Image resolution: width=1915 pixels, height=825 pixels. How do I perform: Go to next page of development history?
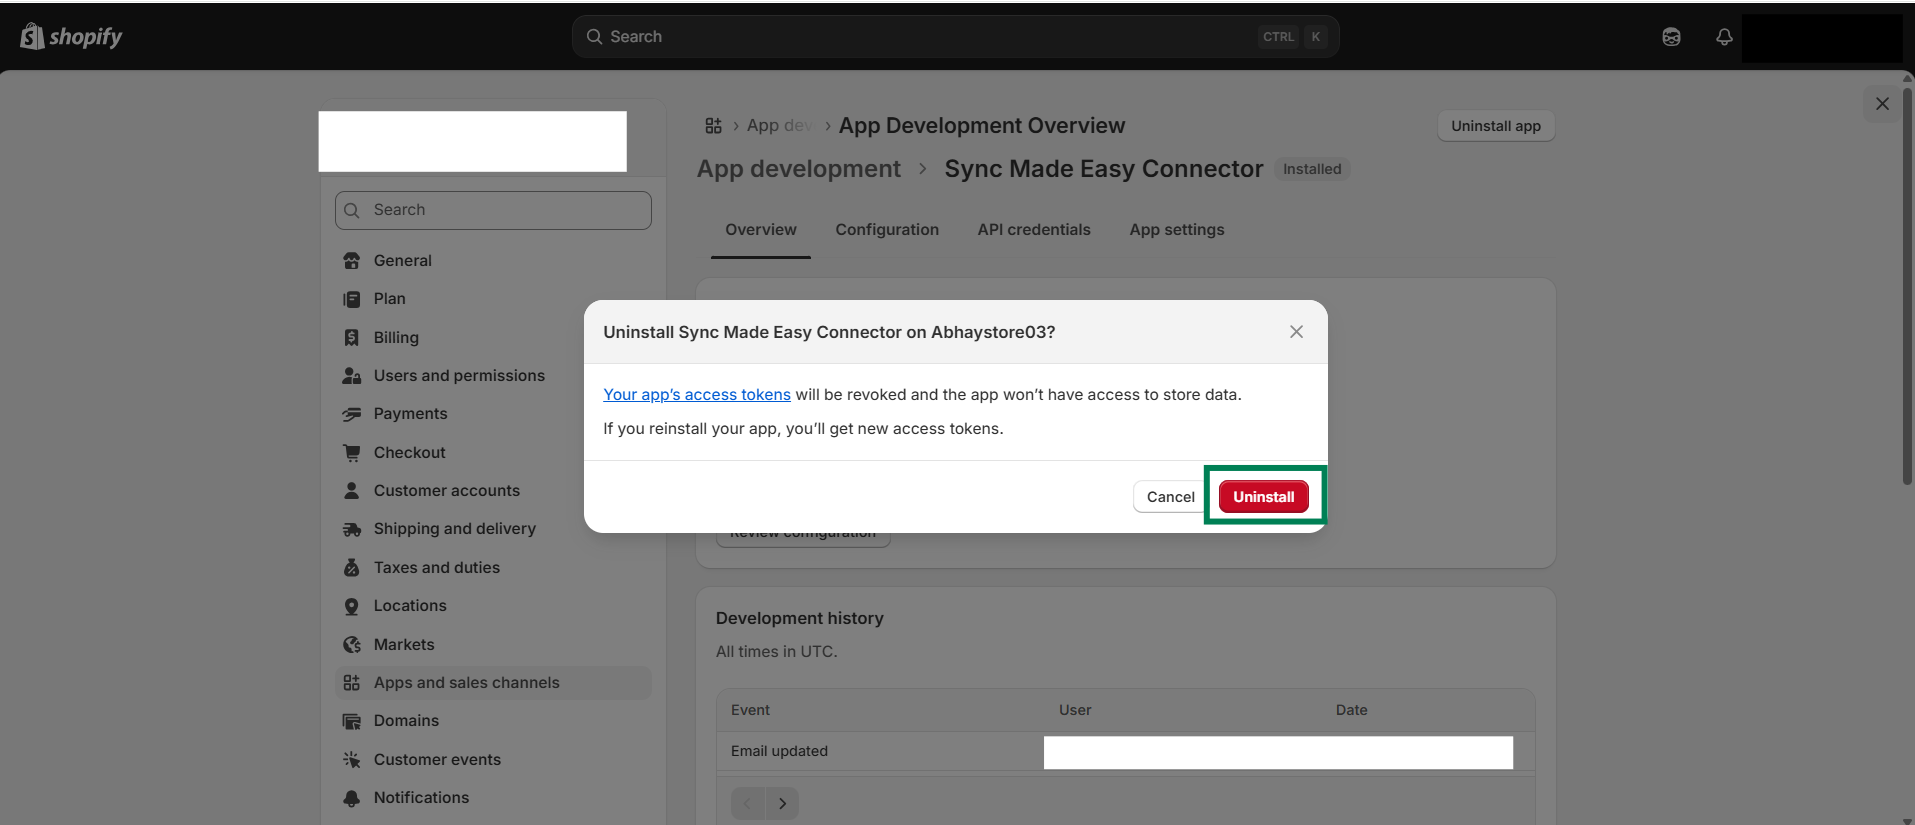(782, 804)
